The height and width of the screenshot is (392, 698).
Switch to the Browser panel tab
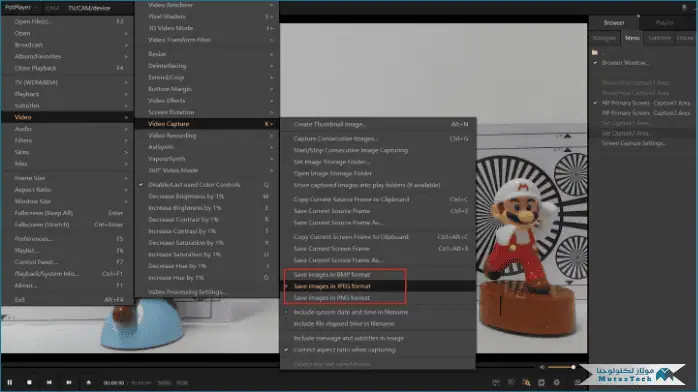tap(614, 23)
